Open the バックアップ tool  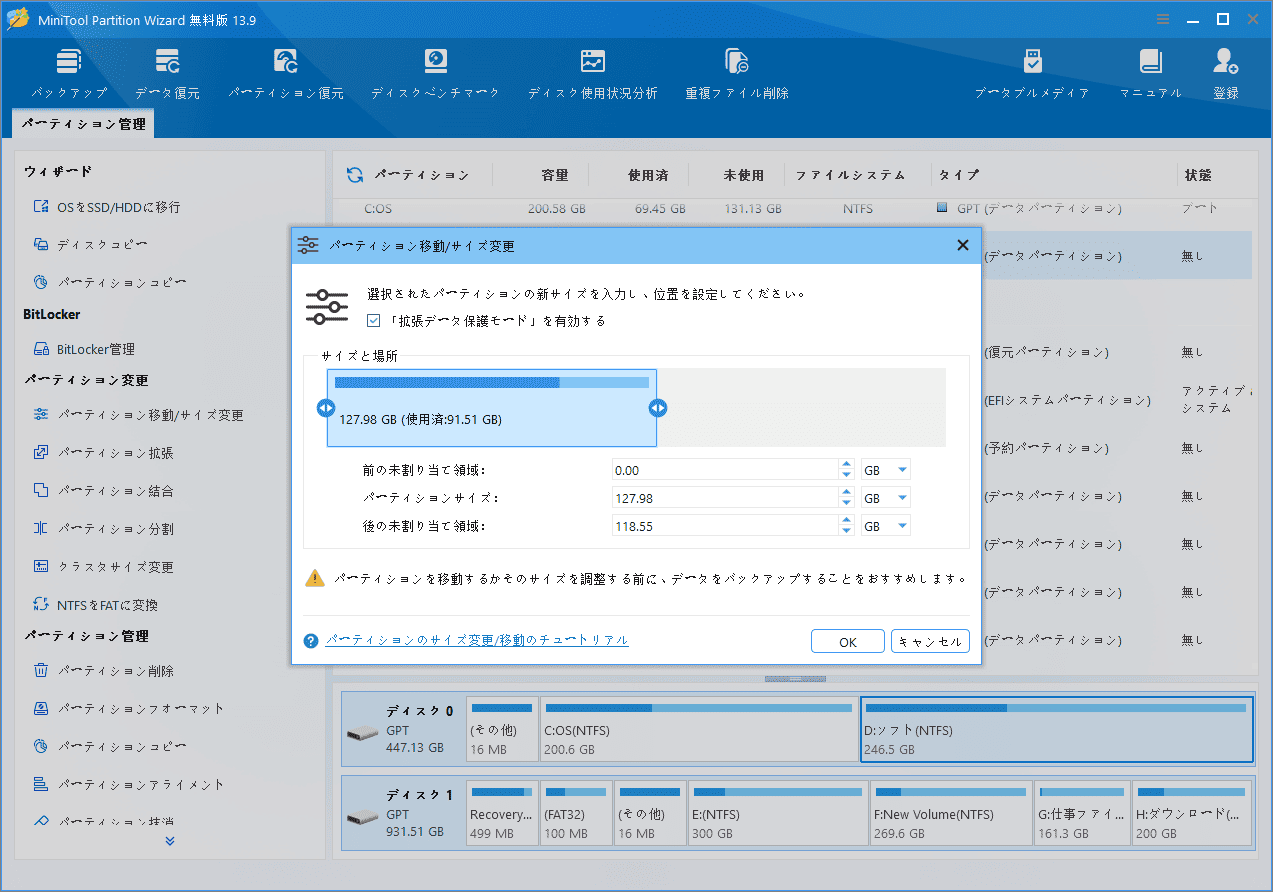(x=68, y=73)
